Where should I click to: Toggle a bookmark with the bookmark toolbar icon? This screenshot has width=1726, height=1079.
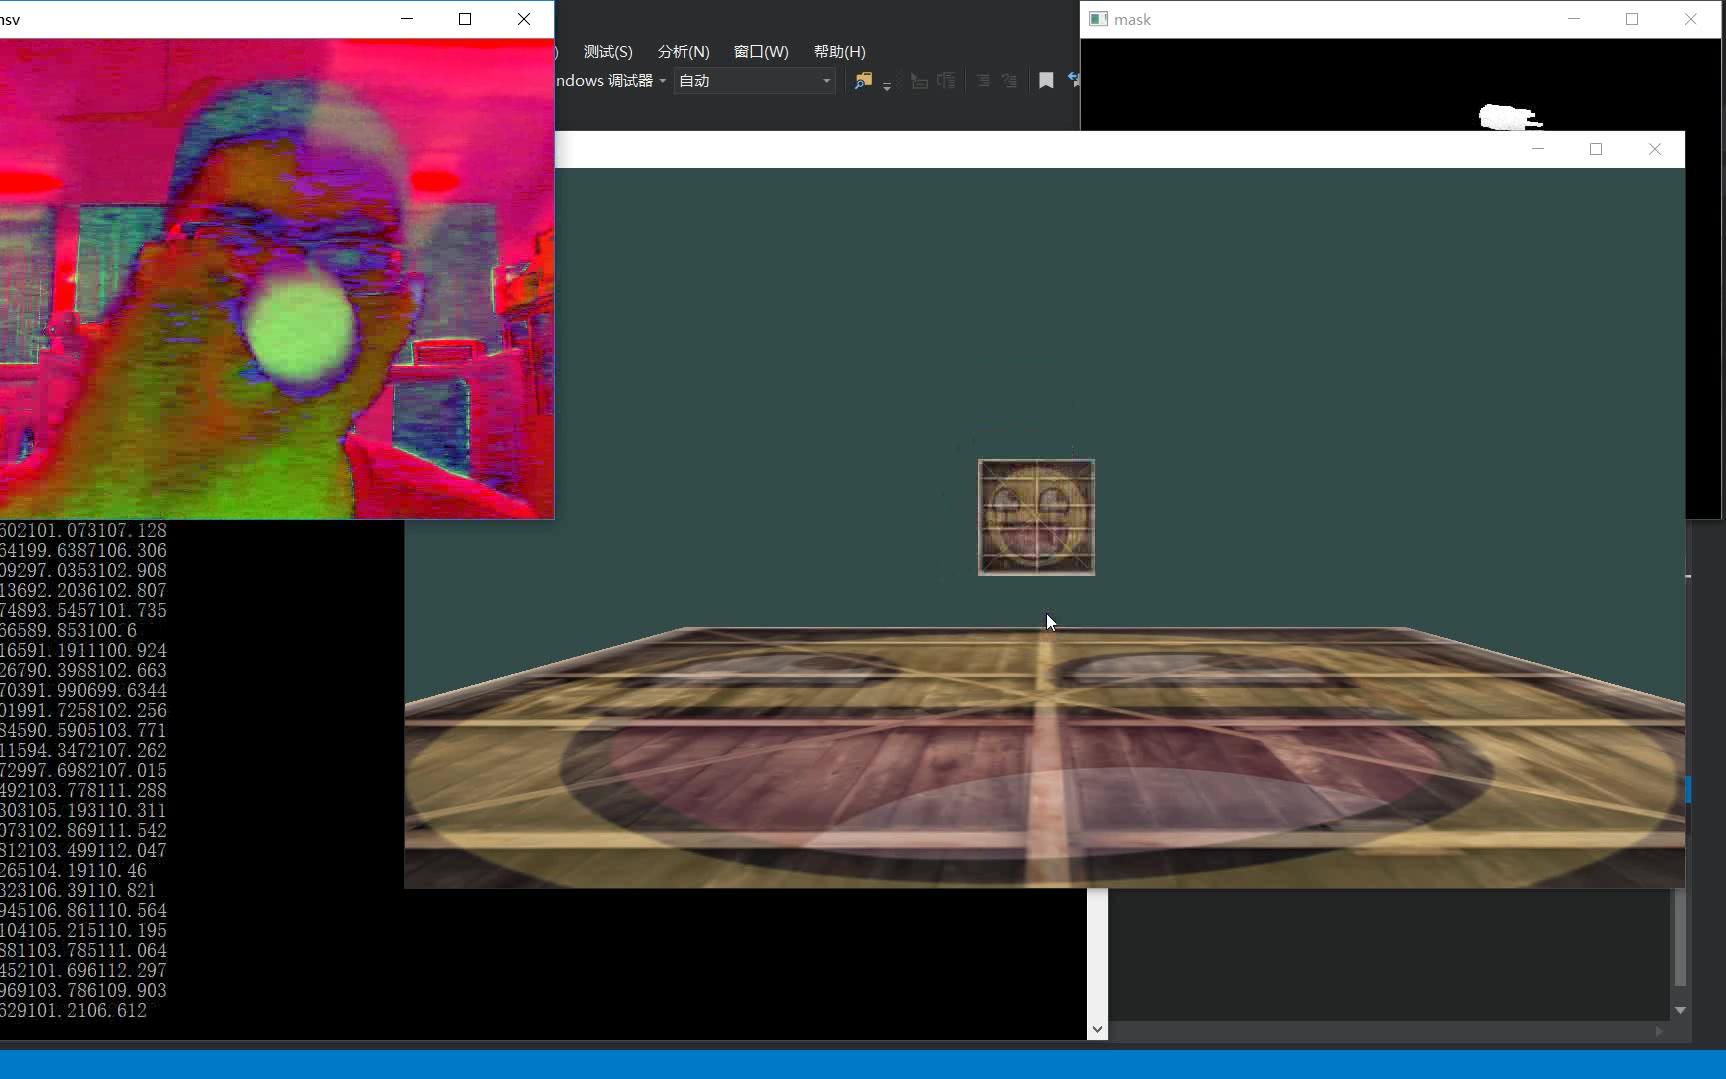point(1046,80)
